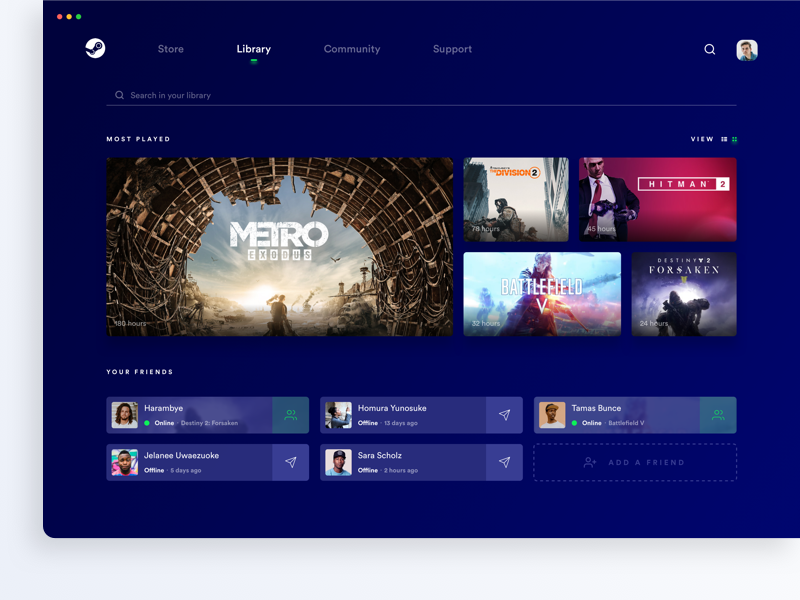
Task: Open the Hitman 2 game card
Action: pos(658,199)
